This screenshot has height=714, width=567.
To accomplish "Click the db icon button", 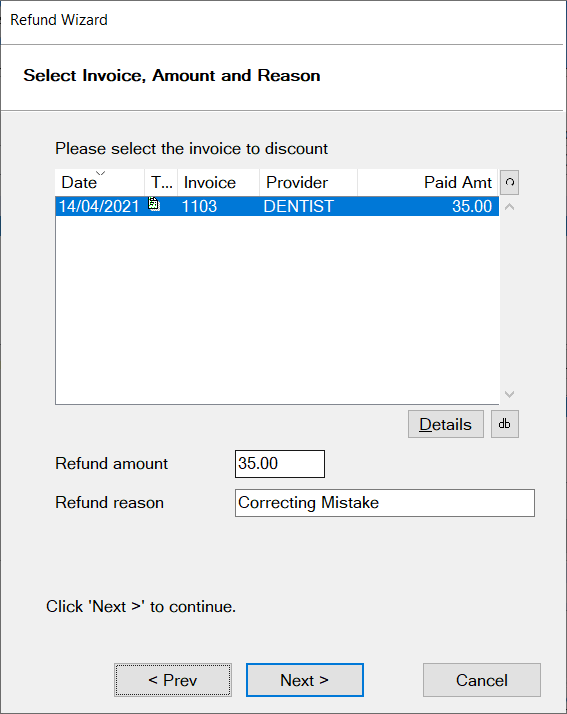I will [505, 424].
